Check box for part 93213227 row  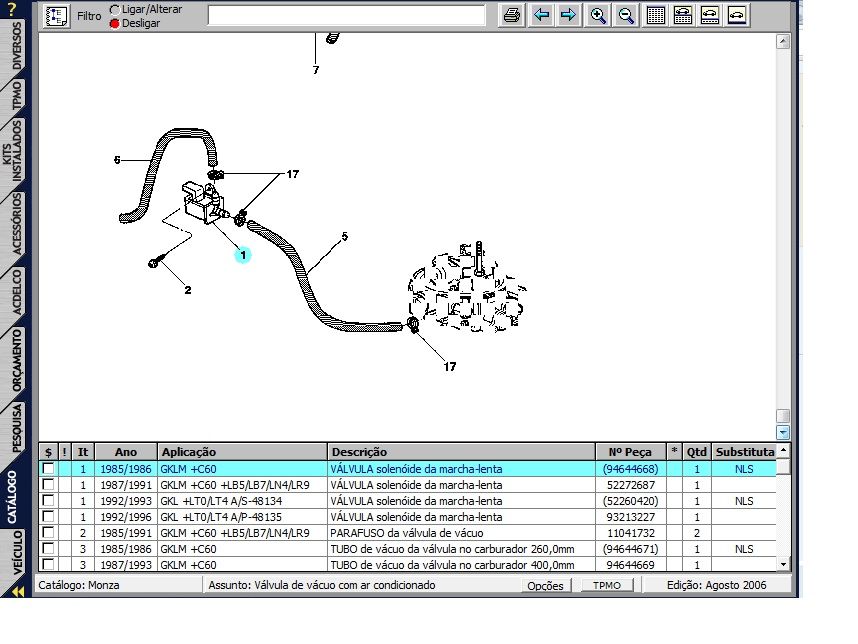(x=48, y=516)
